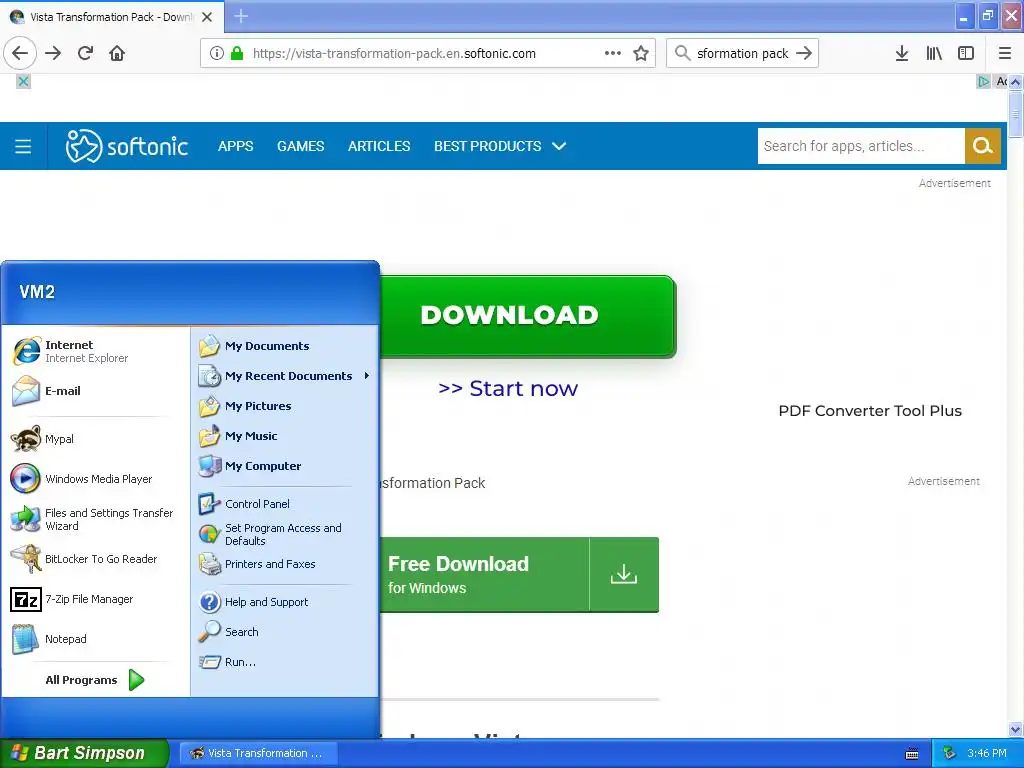Open the E-mail shortcut icon

(x=26, y=391)
